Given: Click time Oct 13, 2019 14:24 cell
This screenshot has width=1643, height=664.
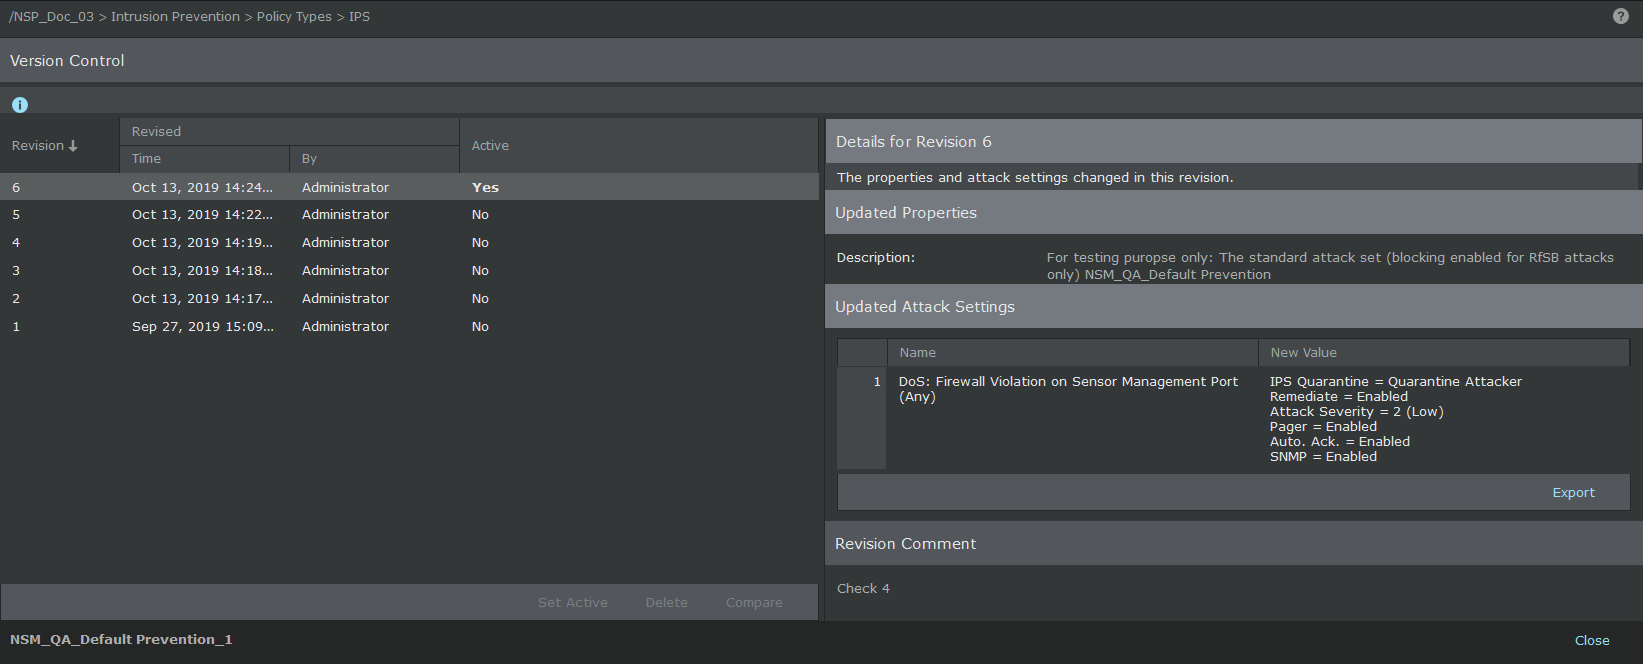Looking at the screenshot, I should tap(202, 187).
